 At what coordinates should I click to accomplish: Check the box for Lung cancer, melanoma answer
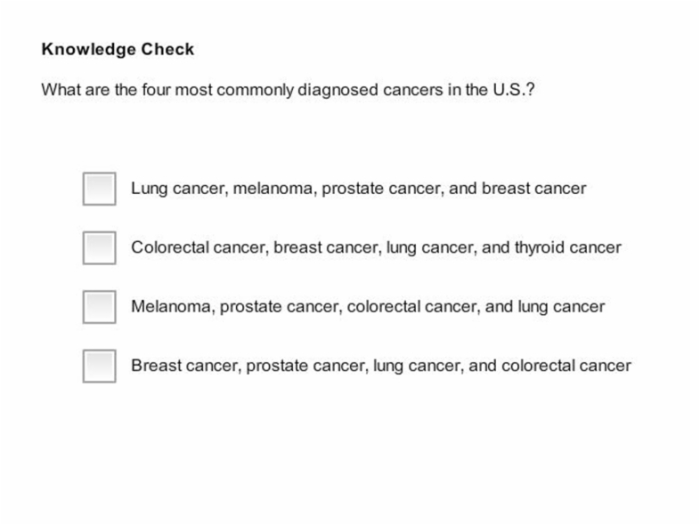point(99,189)
